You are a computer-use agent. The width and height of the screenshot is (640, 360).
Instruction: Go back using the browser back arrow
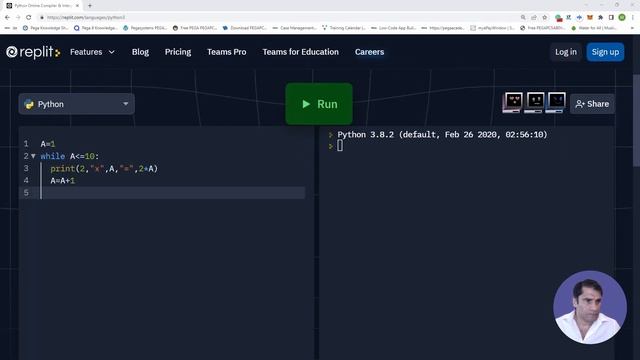pos(7,18)
